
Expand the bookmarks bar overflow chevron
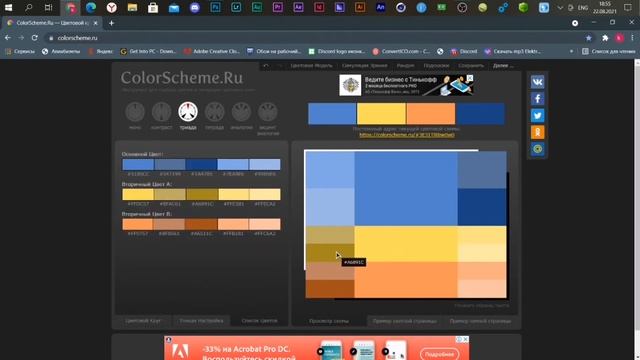pyautogui.click(x=571, y=51)
